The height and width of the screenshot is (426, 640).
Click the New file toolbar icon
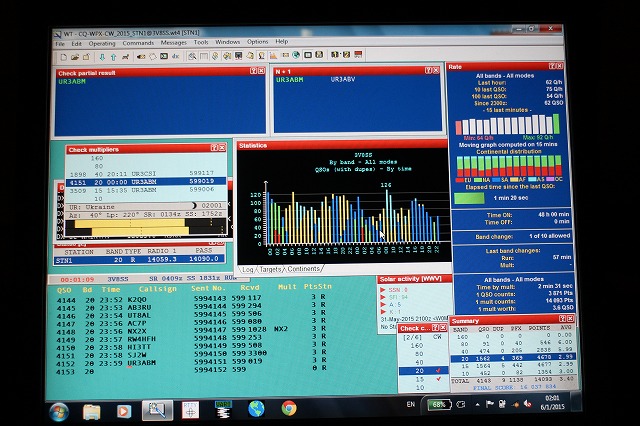pyautogui.click(x=64, y=57)
